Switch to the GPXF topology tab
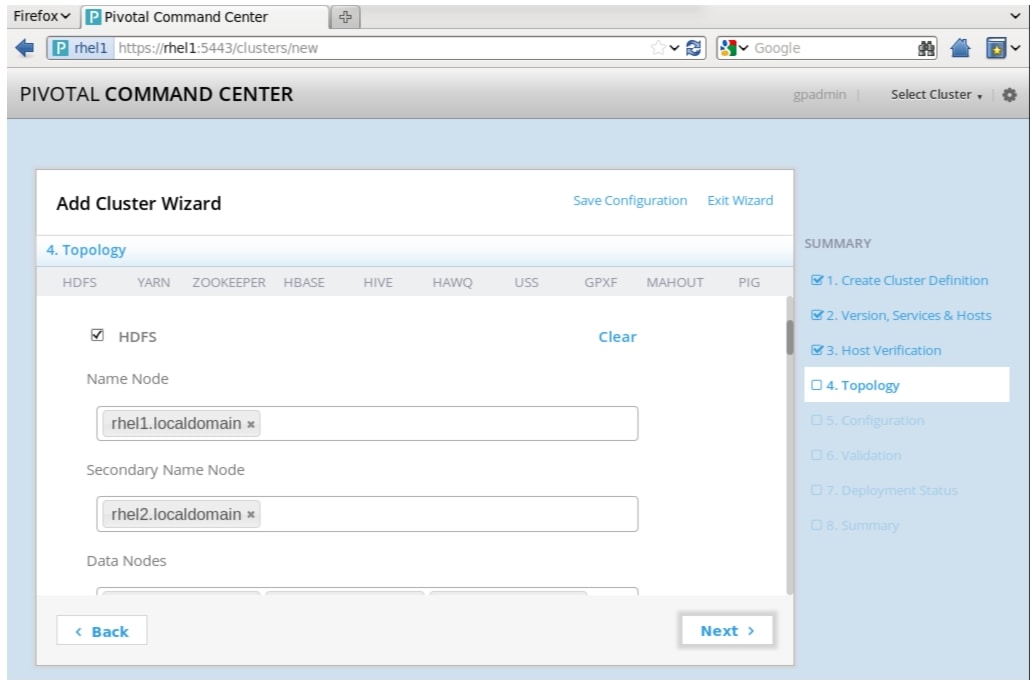The width and height of the screenshot is (1032, 690). pos(601,282)
